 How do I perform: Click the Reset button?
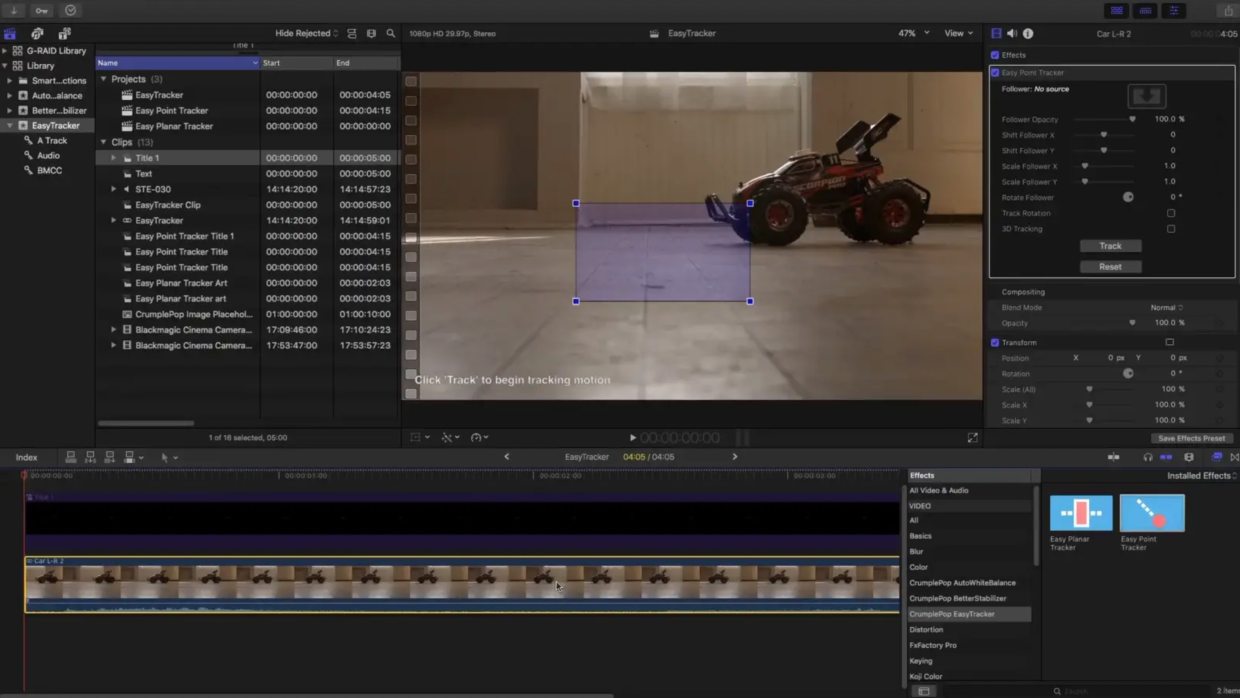point(1110,267)
